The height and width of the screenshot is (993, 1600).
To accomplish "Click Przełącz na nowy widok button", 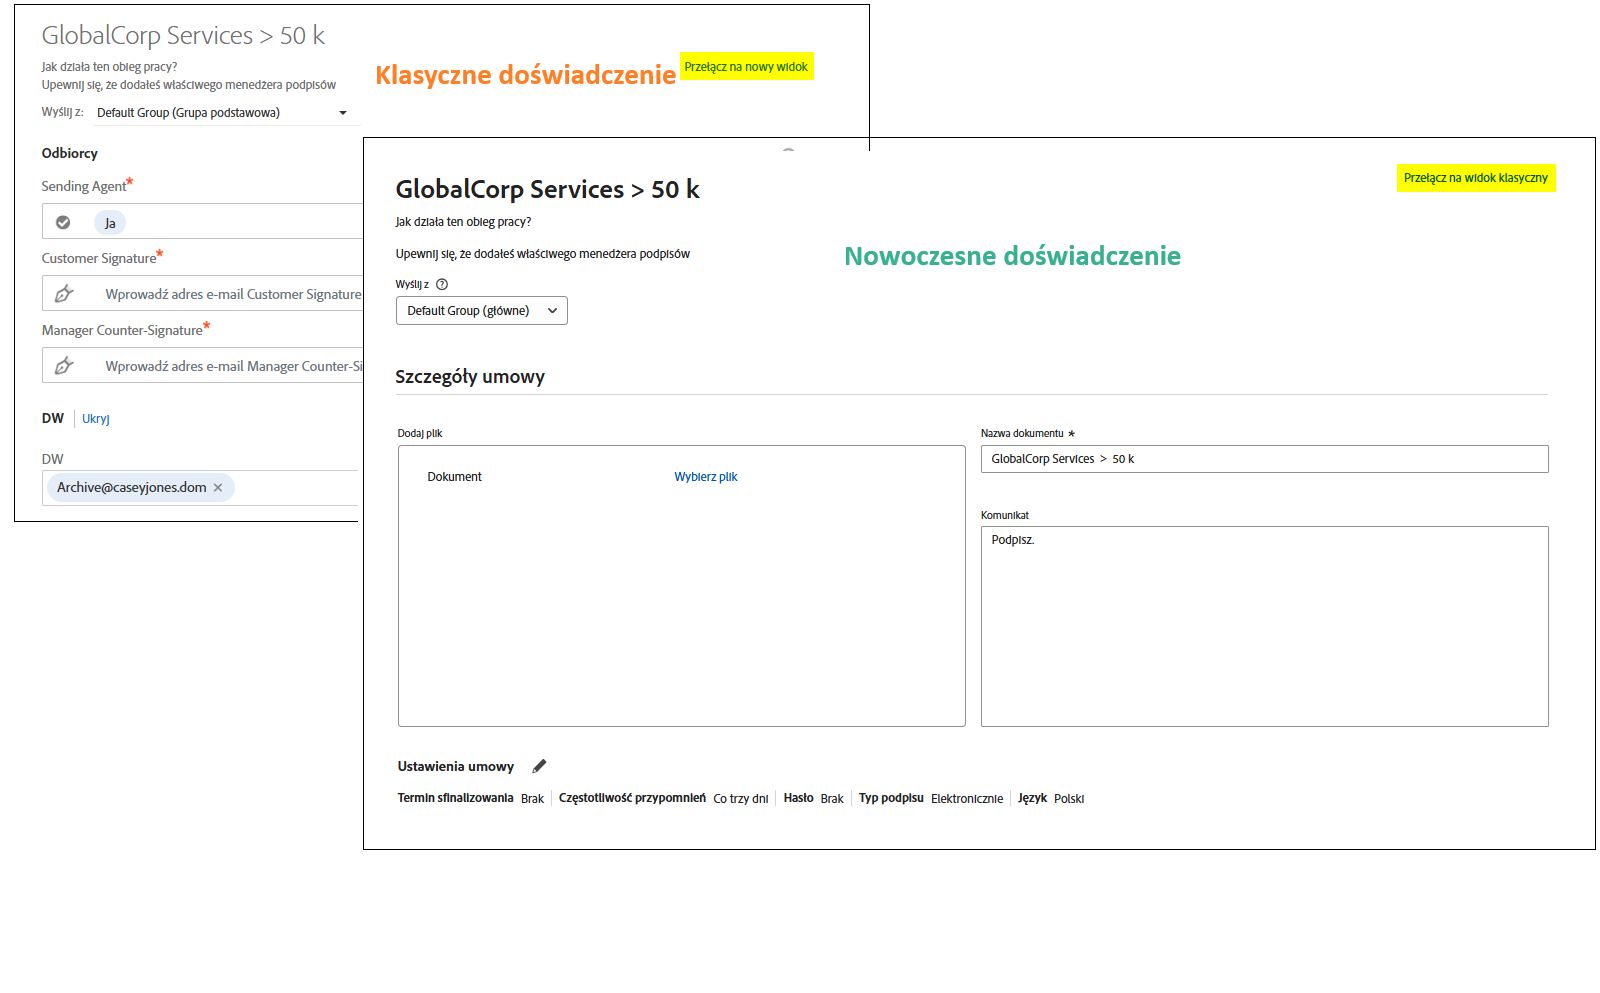I will (x=746, y=67).
